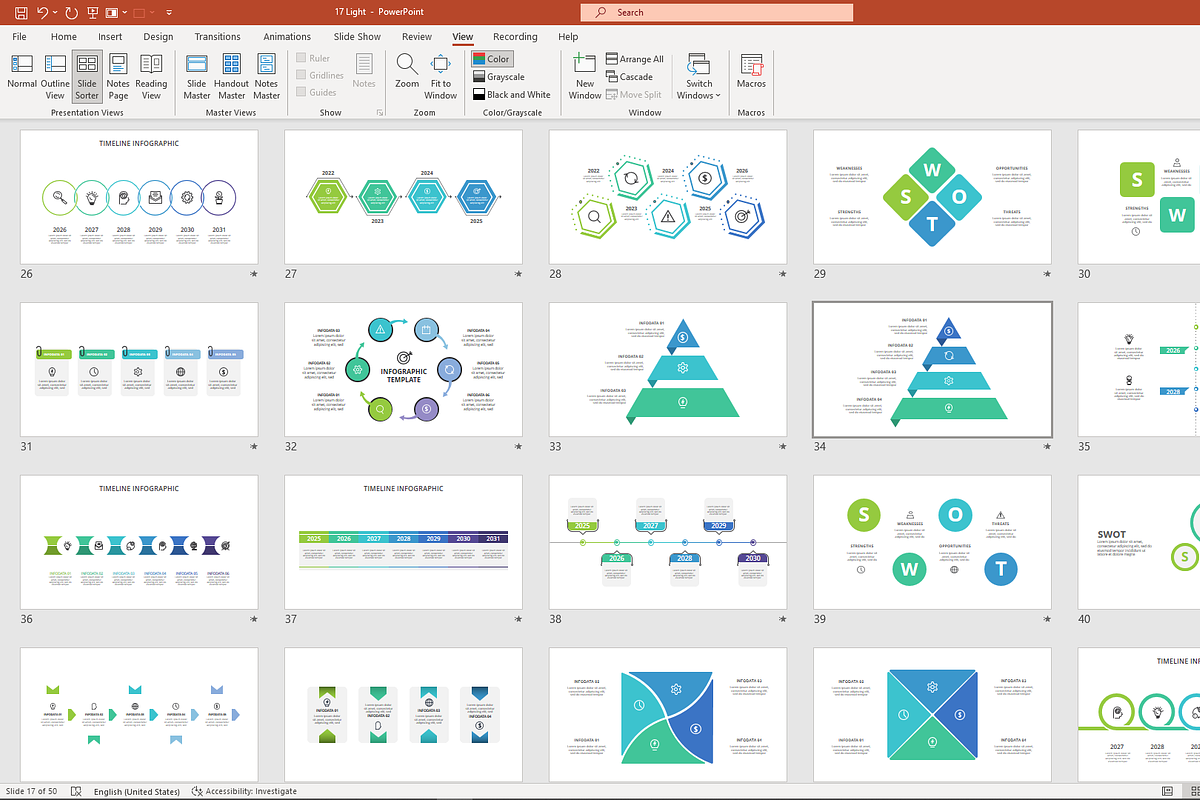Go to the Slide Show tab
This screenshot has width=1200, height=800.
357,37
